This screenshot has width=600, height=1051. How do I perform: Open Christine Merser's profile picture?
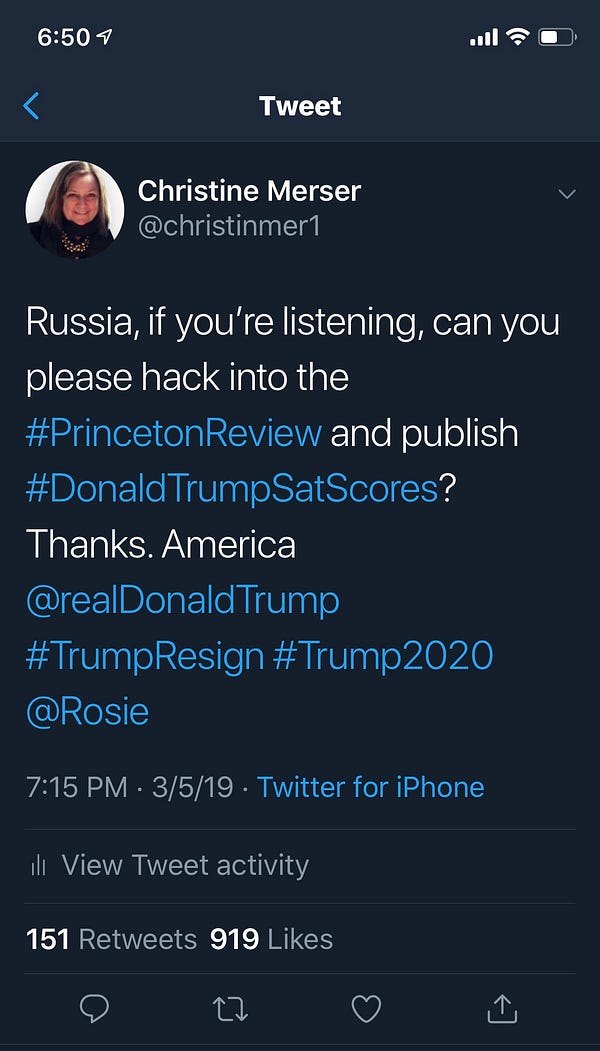[74, 210]
